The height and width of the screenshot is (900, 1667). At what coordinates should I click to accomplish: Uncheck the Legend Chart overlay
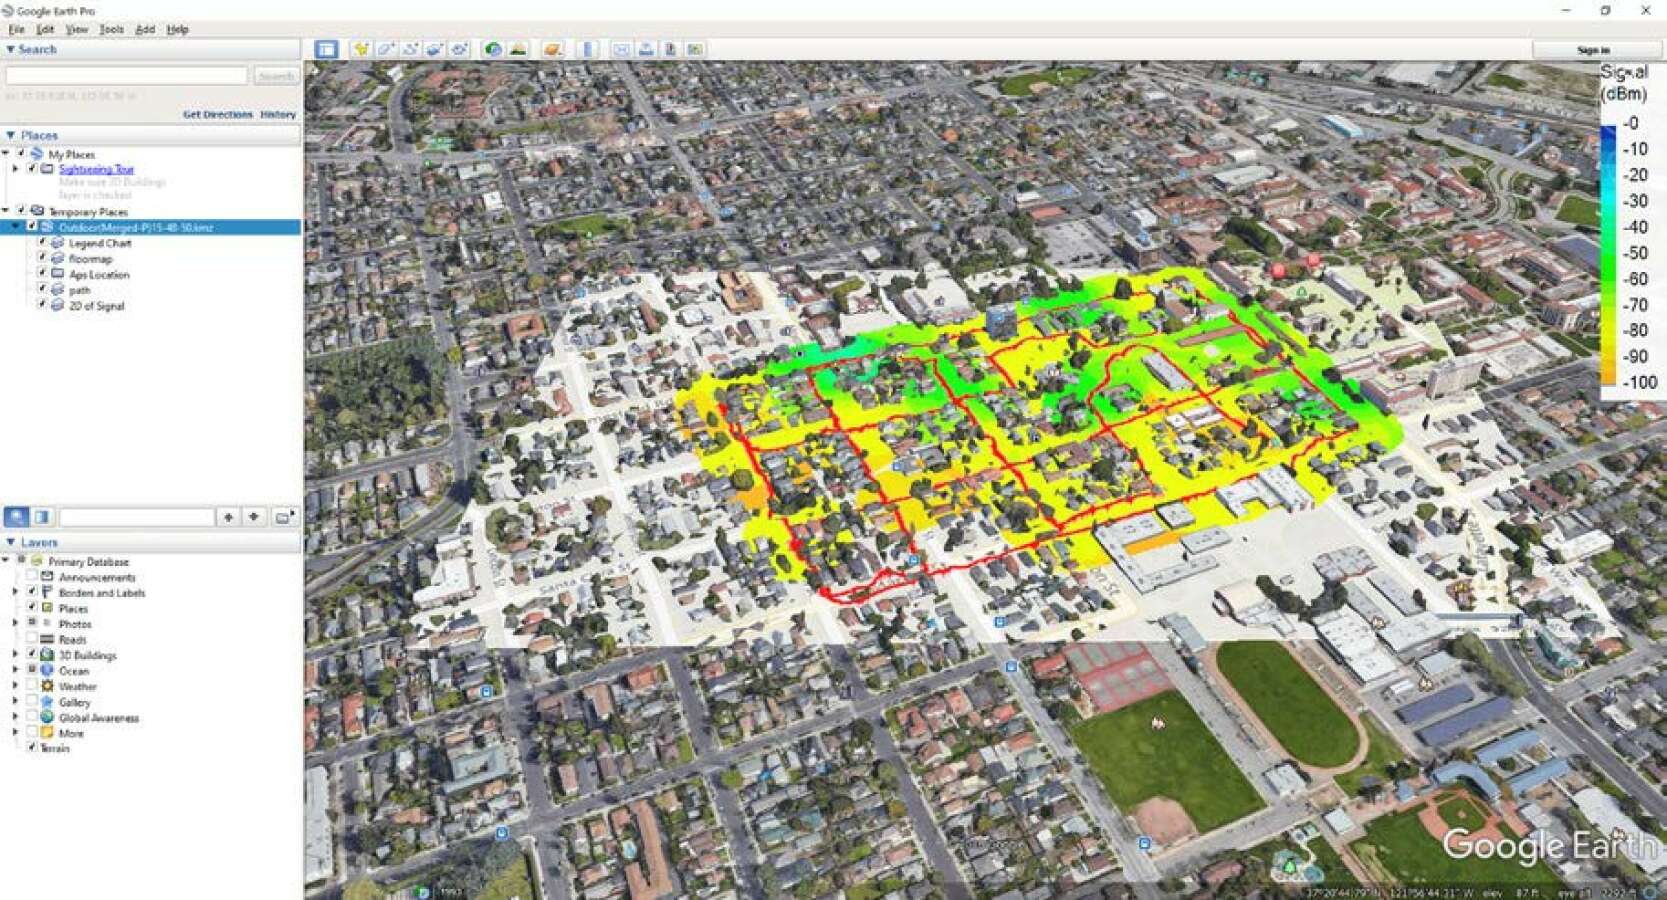click(42, 243)
